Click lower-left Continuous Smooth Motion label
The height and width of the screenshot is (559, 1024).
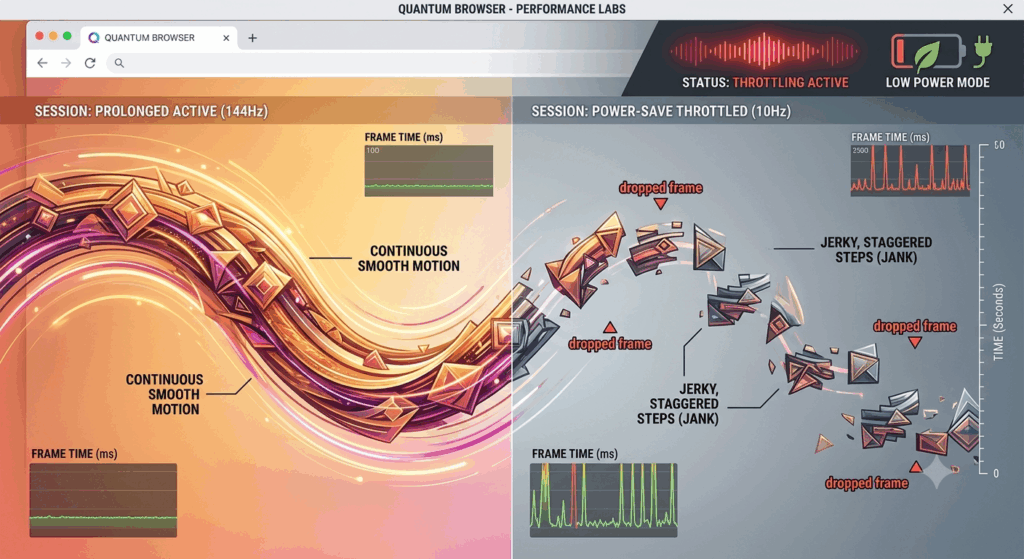click(x=165, y=394)
